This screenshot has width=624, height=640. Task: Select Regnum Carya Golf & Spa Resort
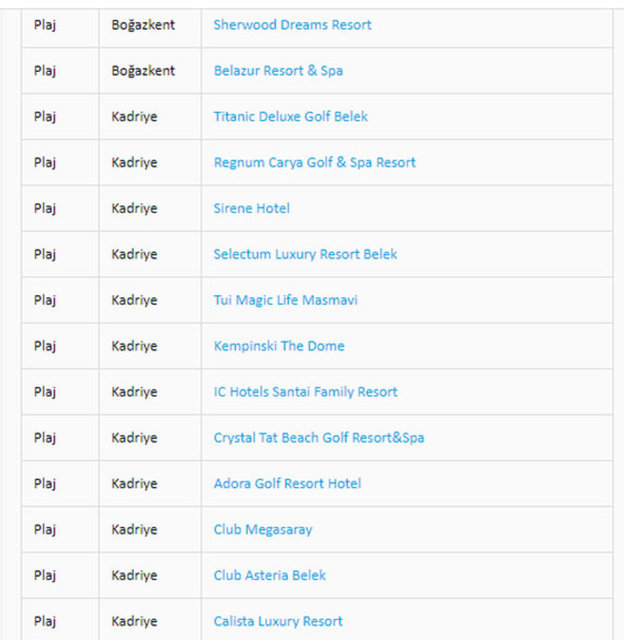point(314,163)
